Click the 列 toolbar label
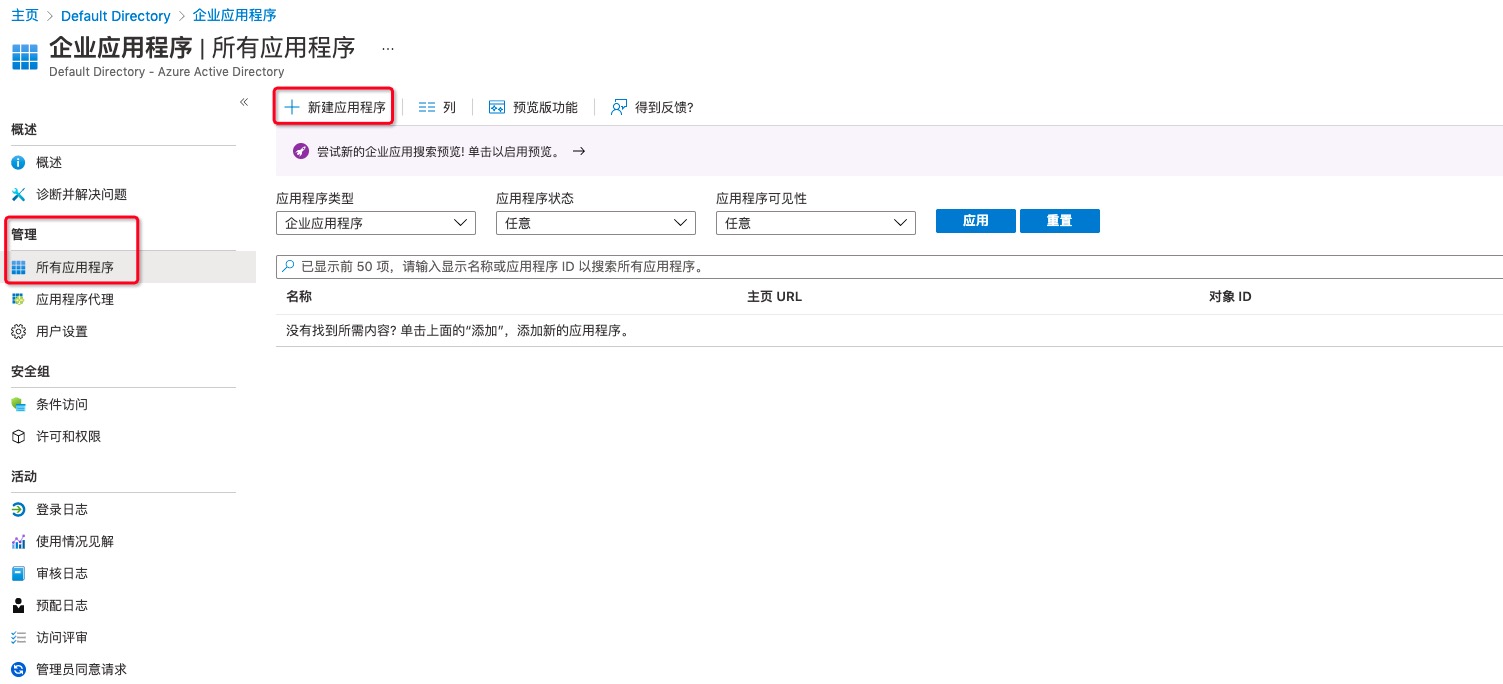 coord(449,107)
